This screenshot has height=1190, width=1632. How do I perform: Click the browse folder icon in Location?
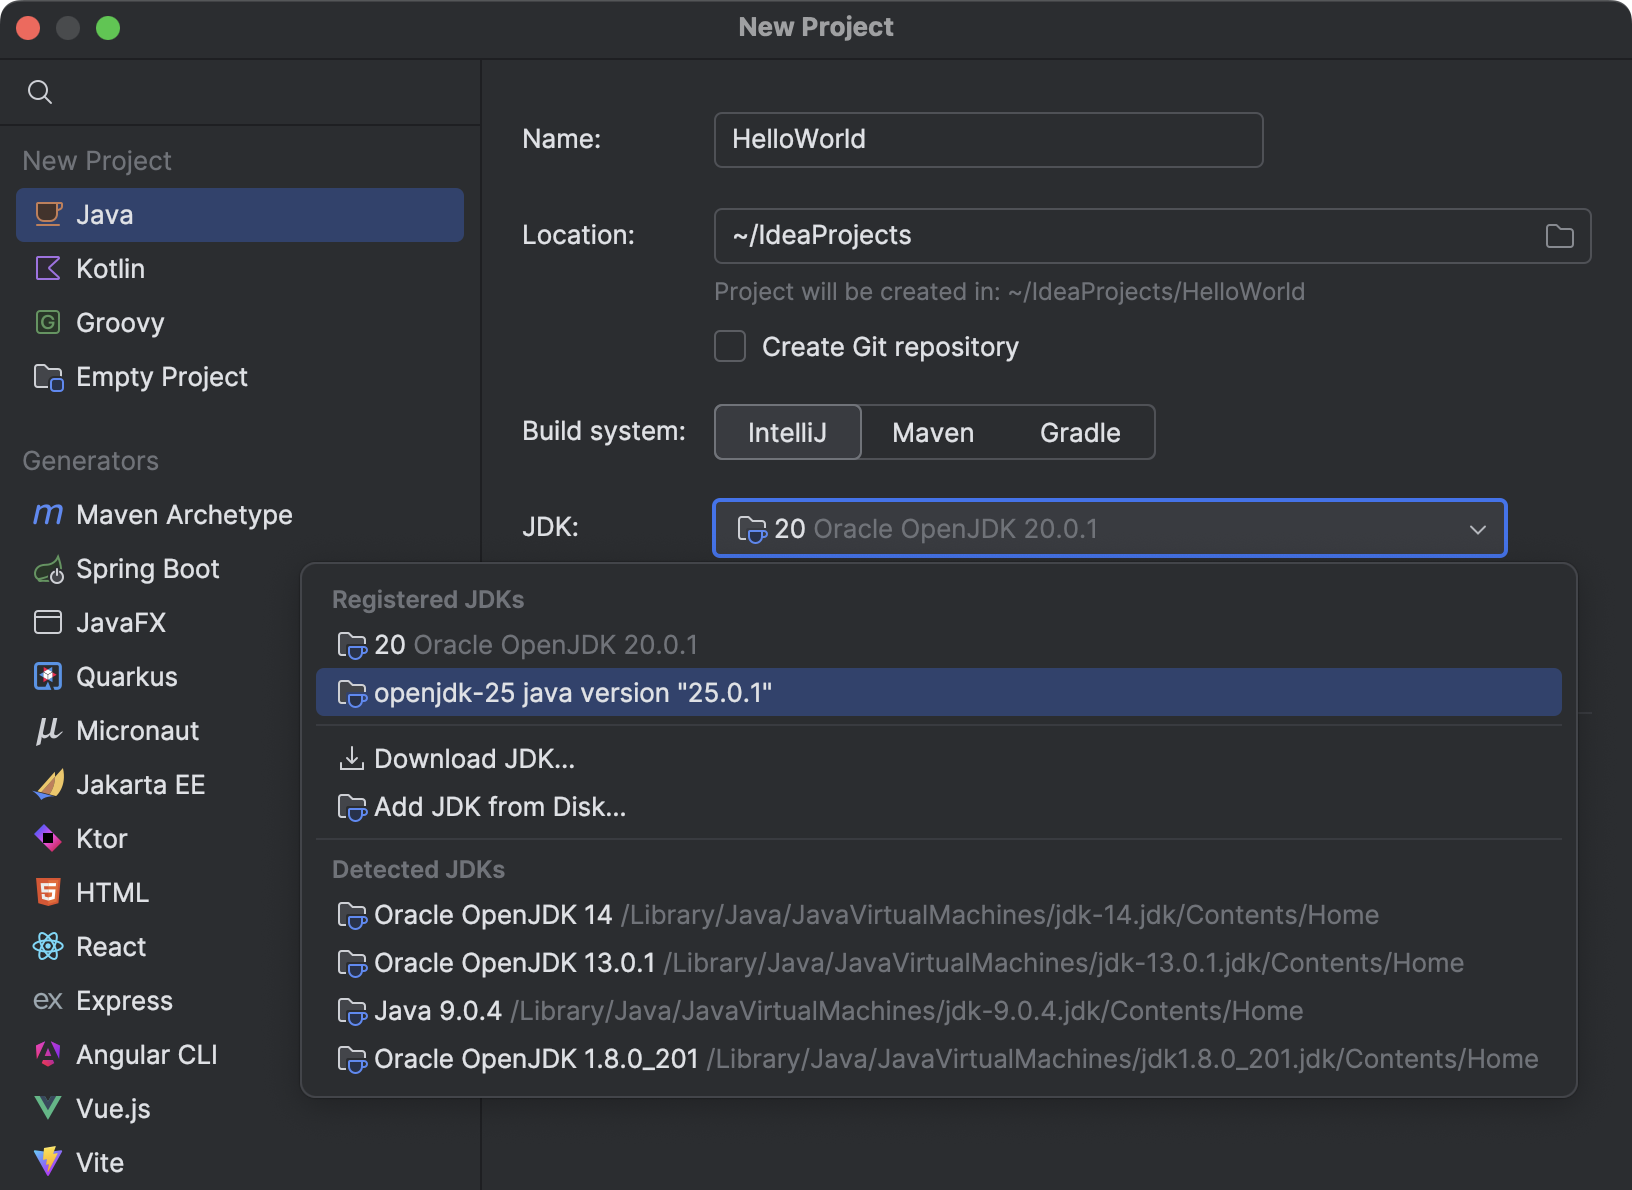(x=1559, y=236)
